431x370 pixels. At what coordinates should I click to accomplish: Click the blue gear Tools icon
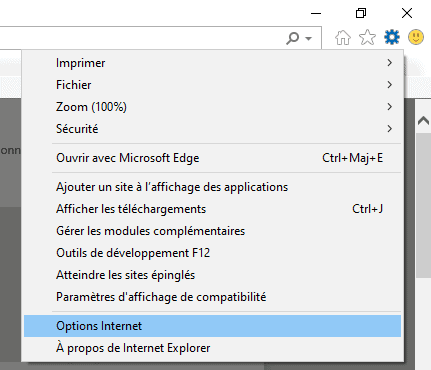pos(392,37)
